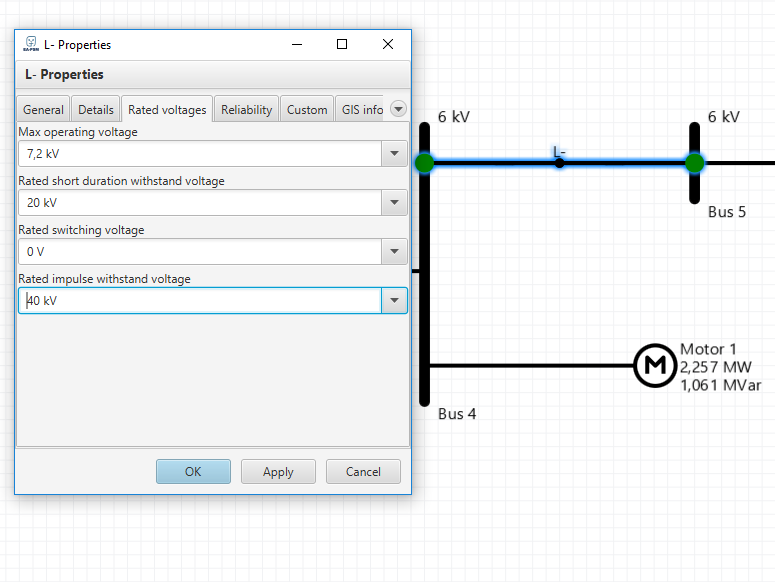Image resolution: width=775 pixels, height=582 pixels.
Task: Switch to the Details tab
Action: (96, 109)
